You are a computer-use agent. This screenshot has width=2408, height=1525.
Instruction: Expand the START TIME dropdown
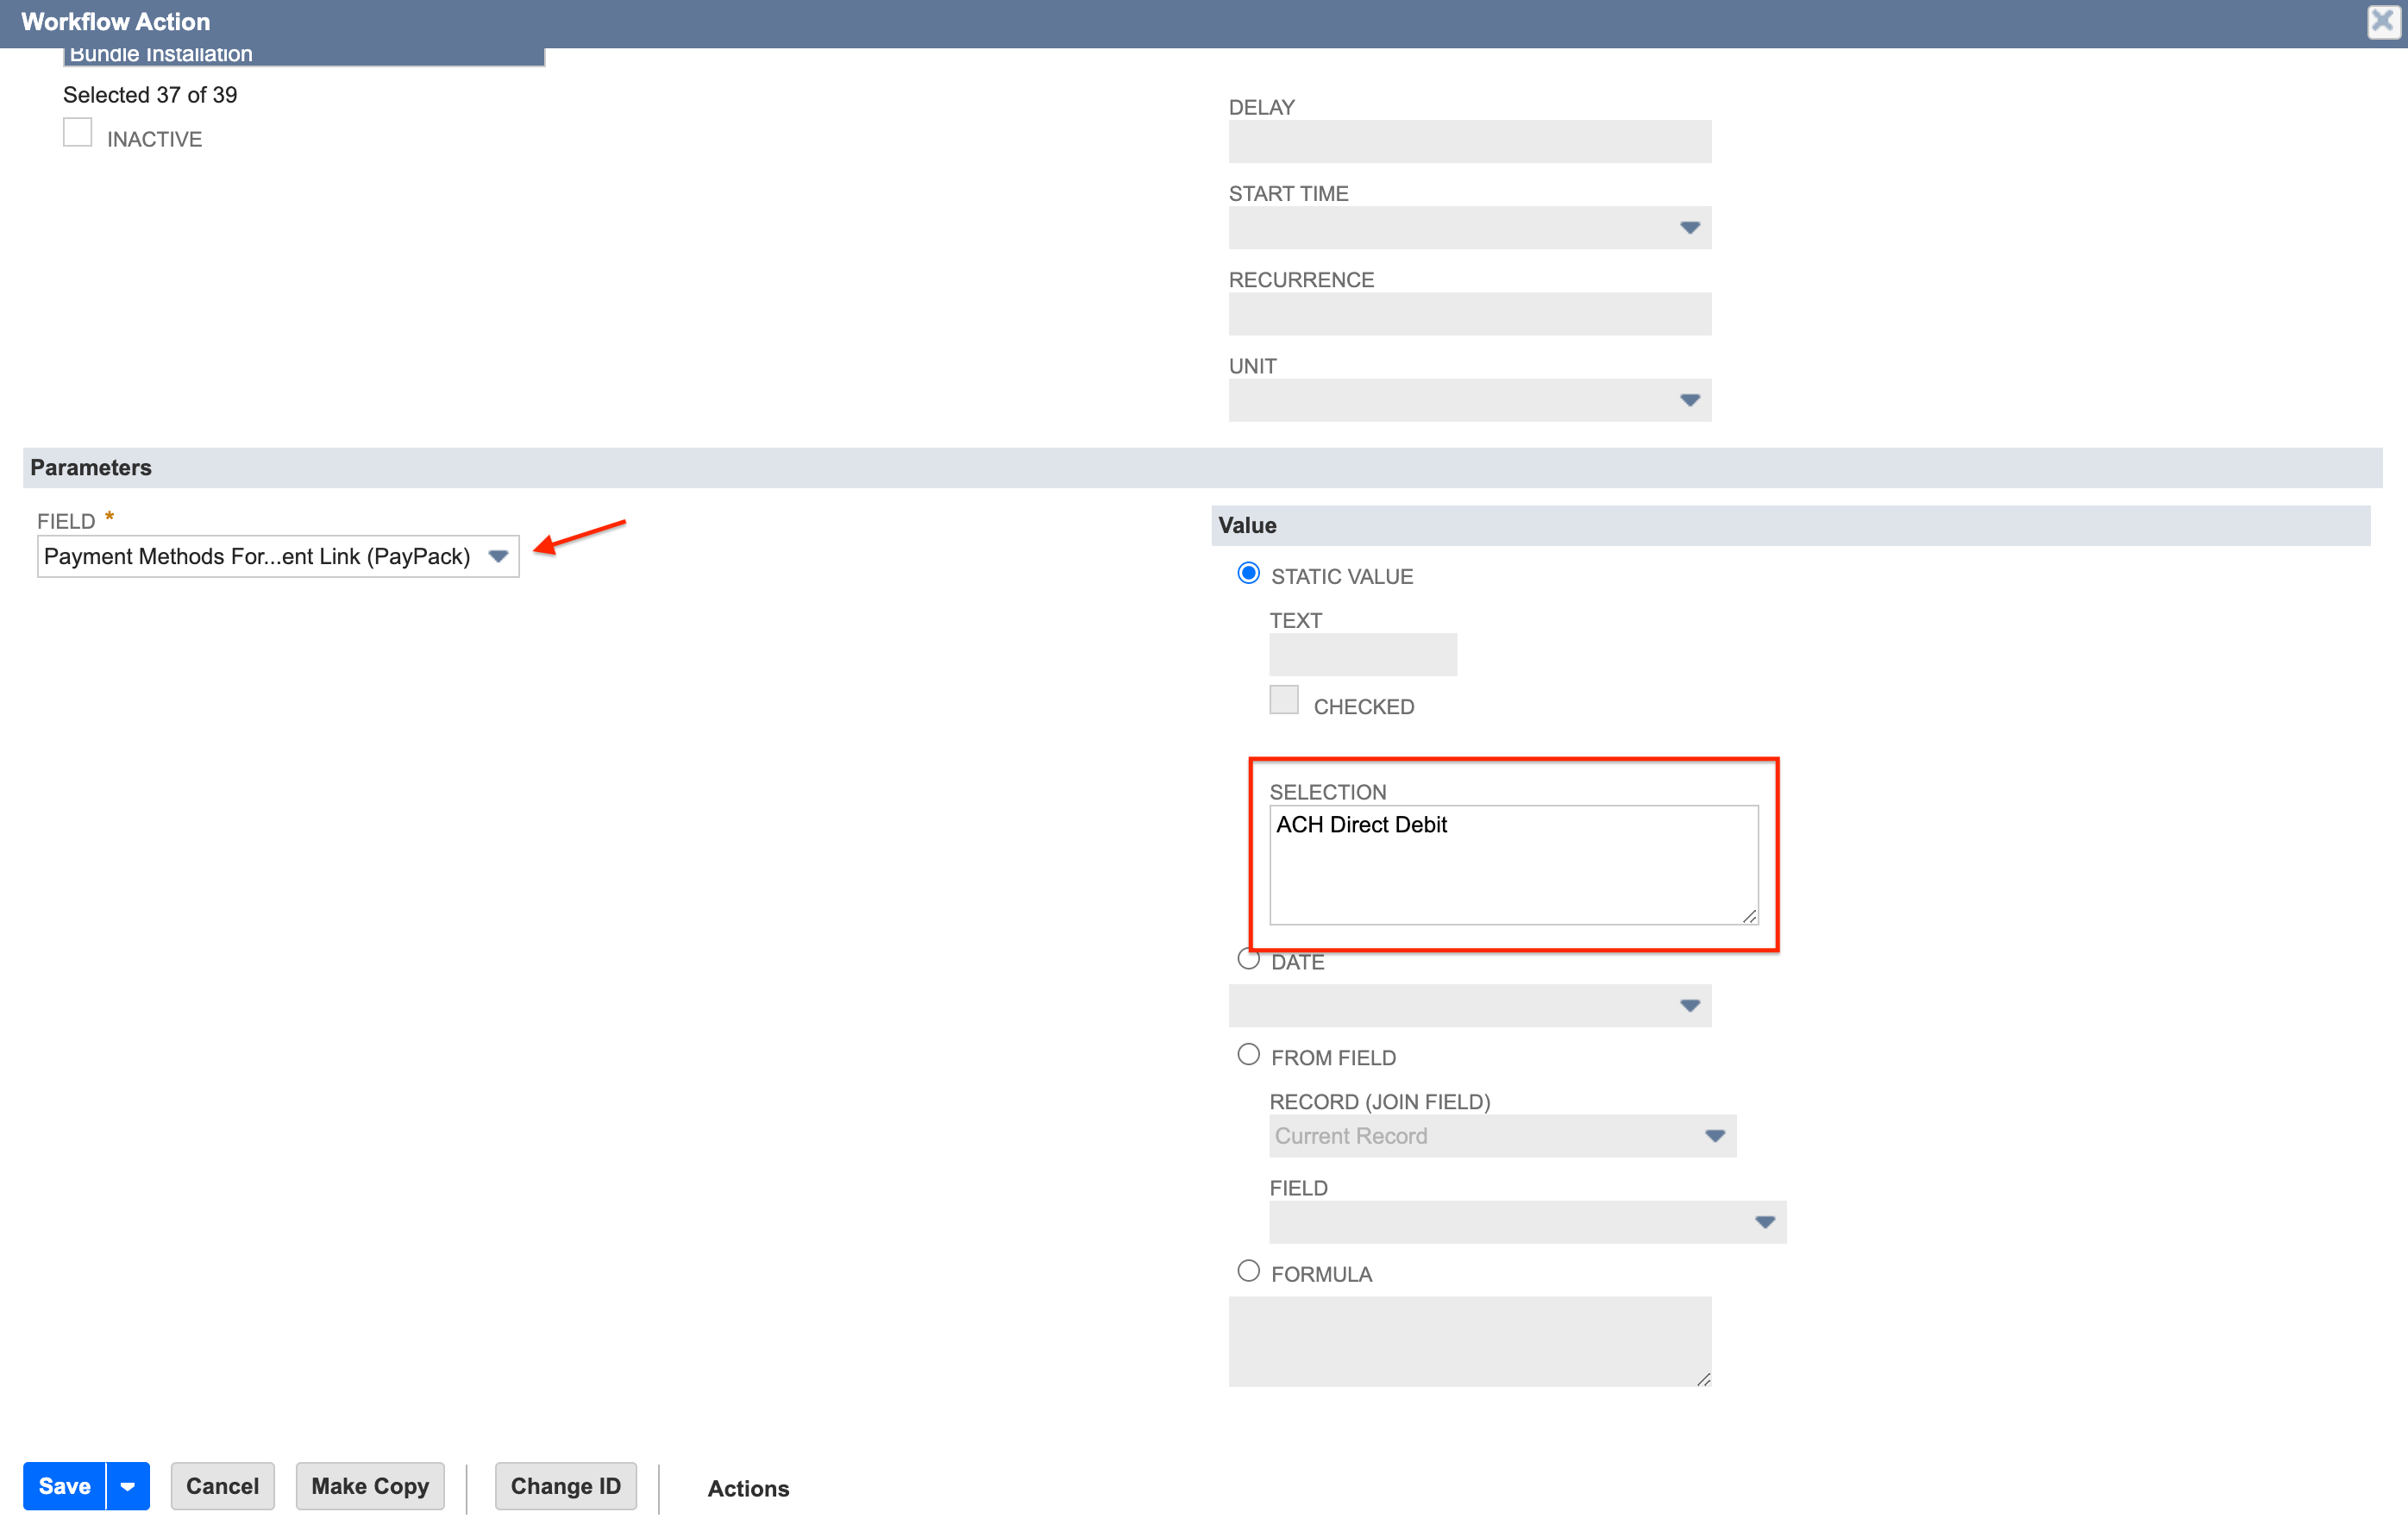[x=1689, y=228]
